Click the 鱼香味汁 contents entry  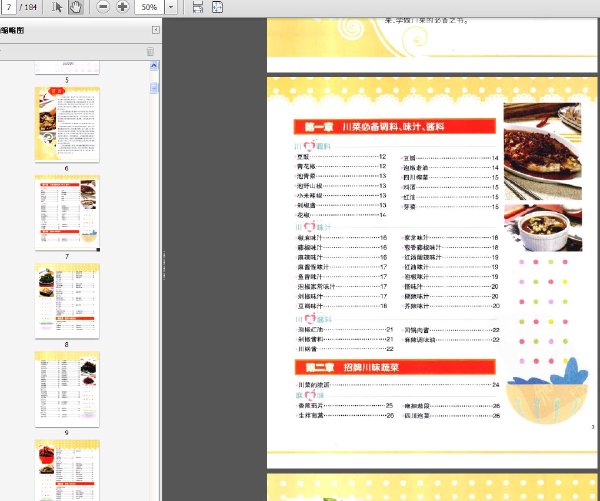[342, 277]
